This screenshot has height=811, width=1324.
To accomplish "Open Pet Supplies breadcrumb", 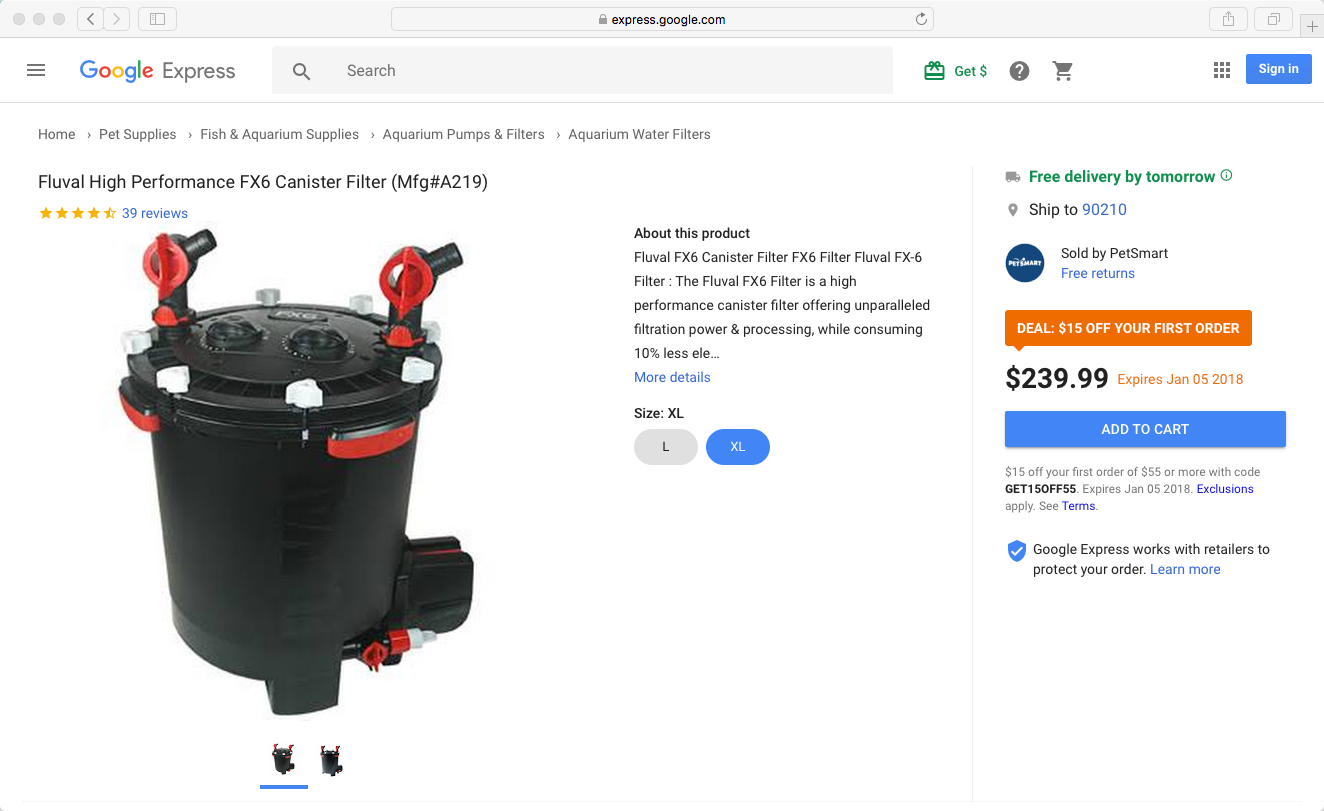I will click(137, 134).
